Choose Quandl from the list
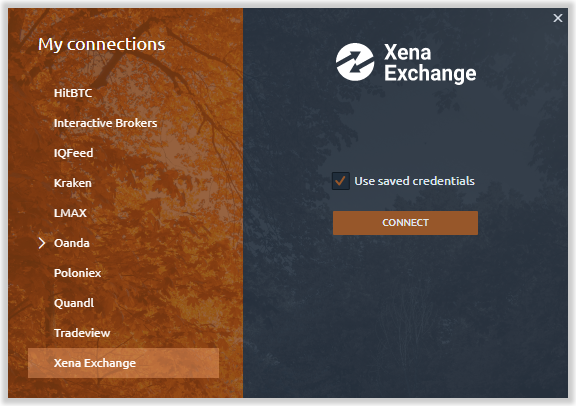Screen dimensions: 576x406 (x=74, y=303)
